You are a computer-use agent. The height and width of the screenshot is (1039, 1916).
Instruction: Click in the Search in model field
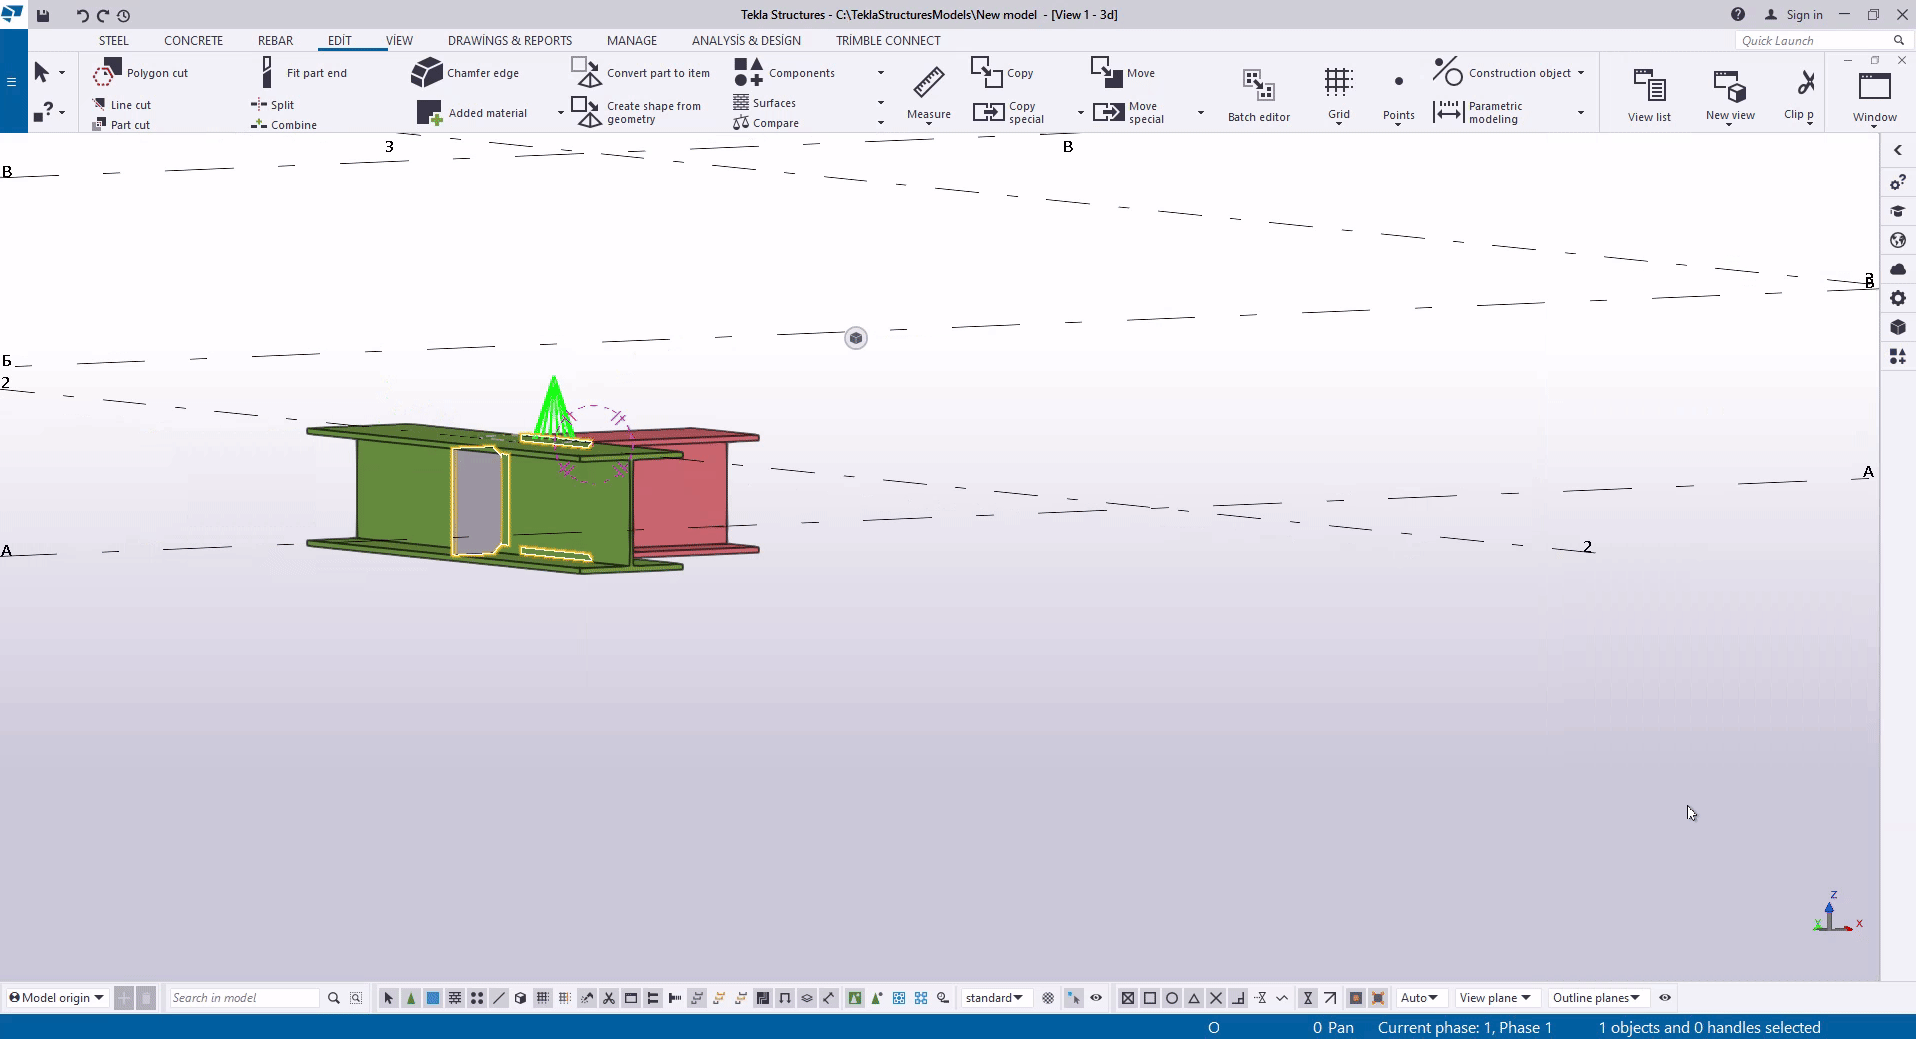pos(244,998)
